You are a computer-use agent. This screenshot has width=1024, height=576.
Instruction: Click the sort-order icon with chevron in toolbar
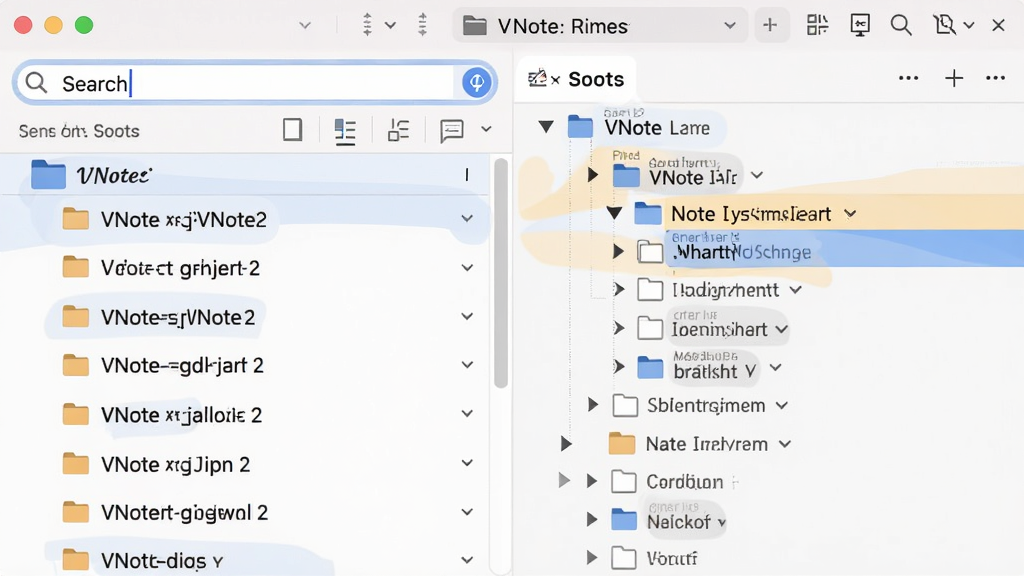click(378, 25)
